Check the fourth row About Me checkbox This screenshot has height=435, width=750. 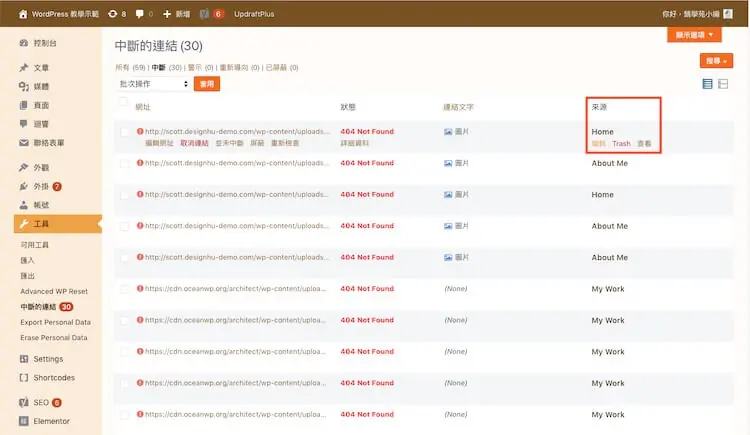(x=124, y=226)
